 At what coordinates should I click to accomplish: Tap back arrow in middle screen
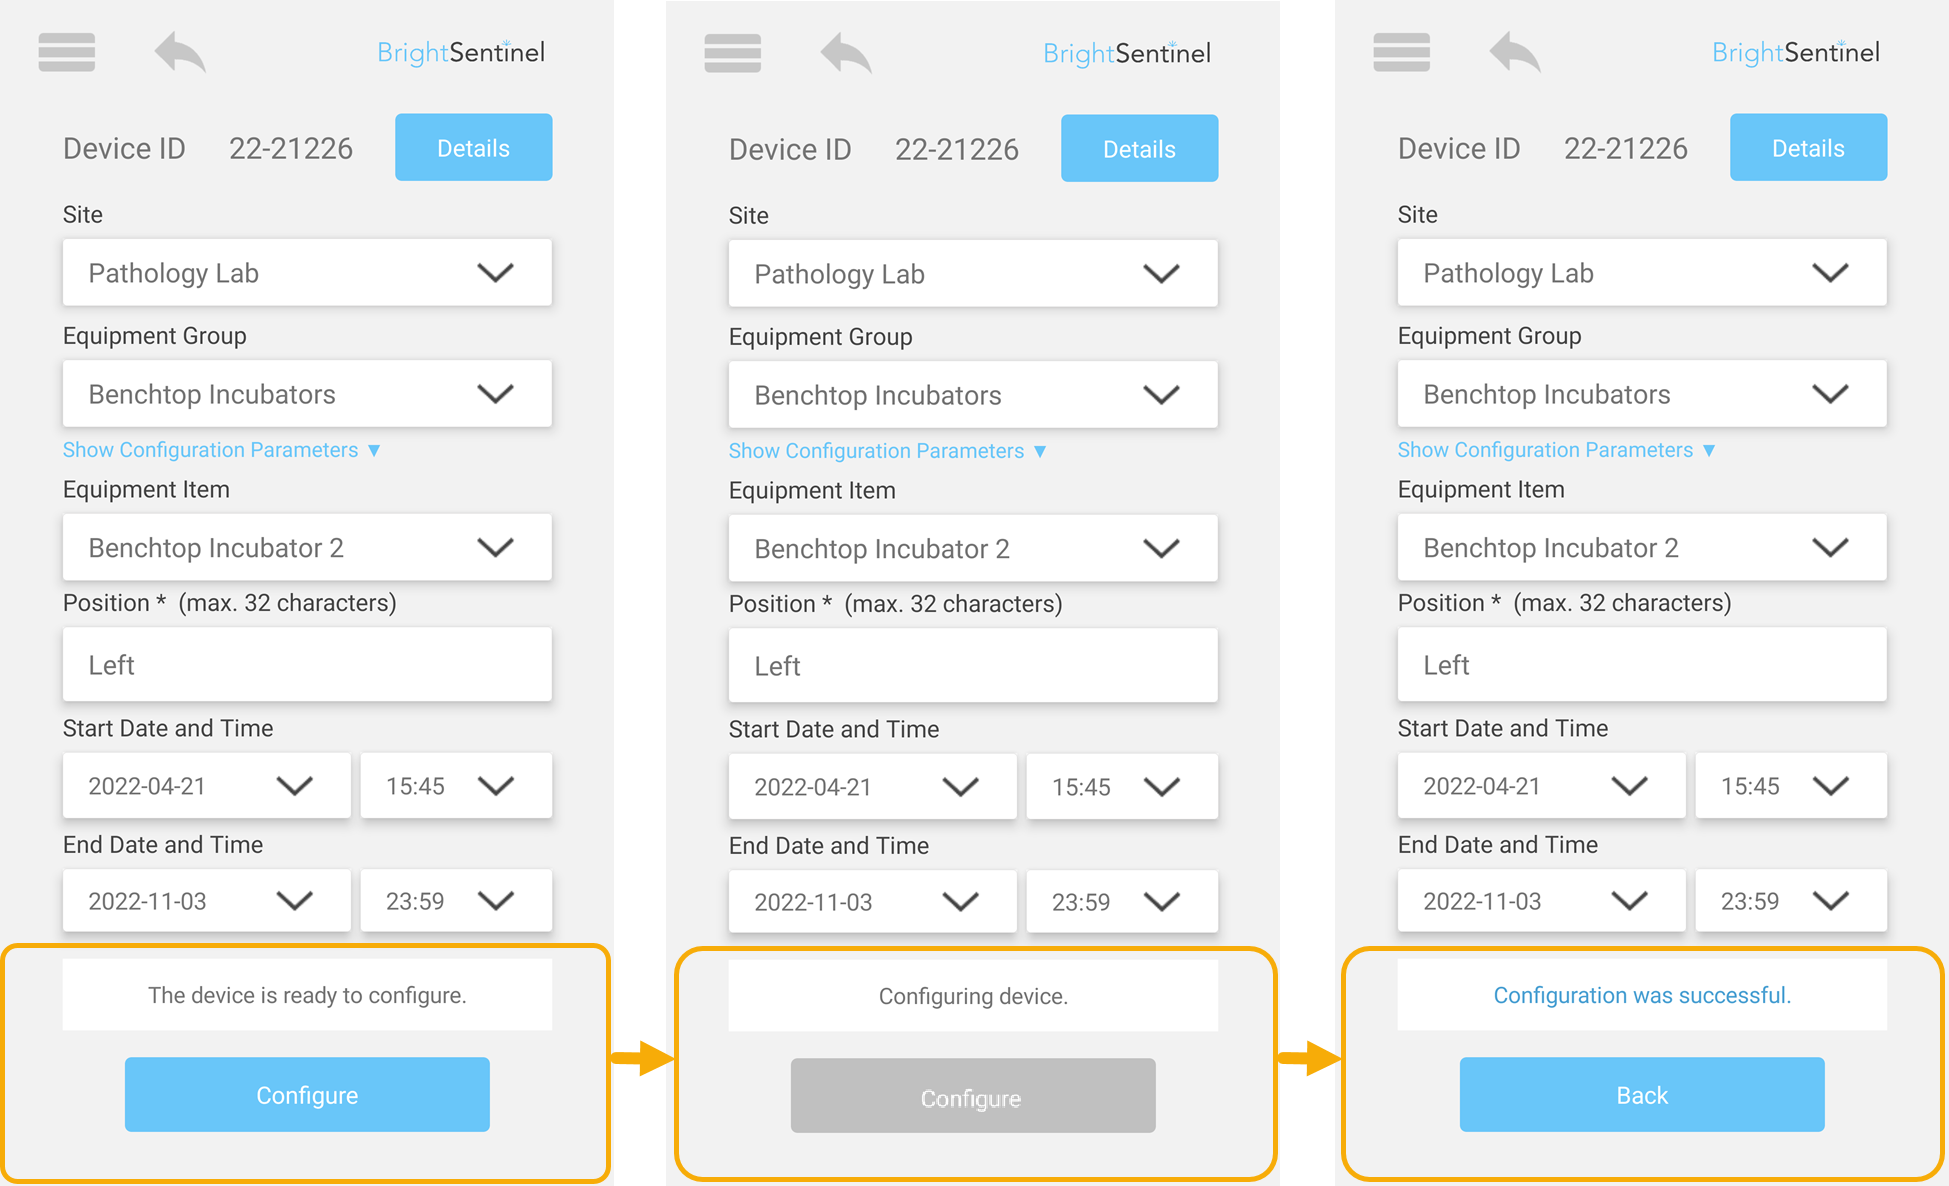point(846,53)
